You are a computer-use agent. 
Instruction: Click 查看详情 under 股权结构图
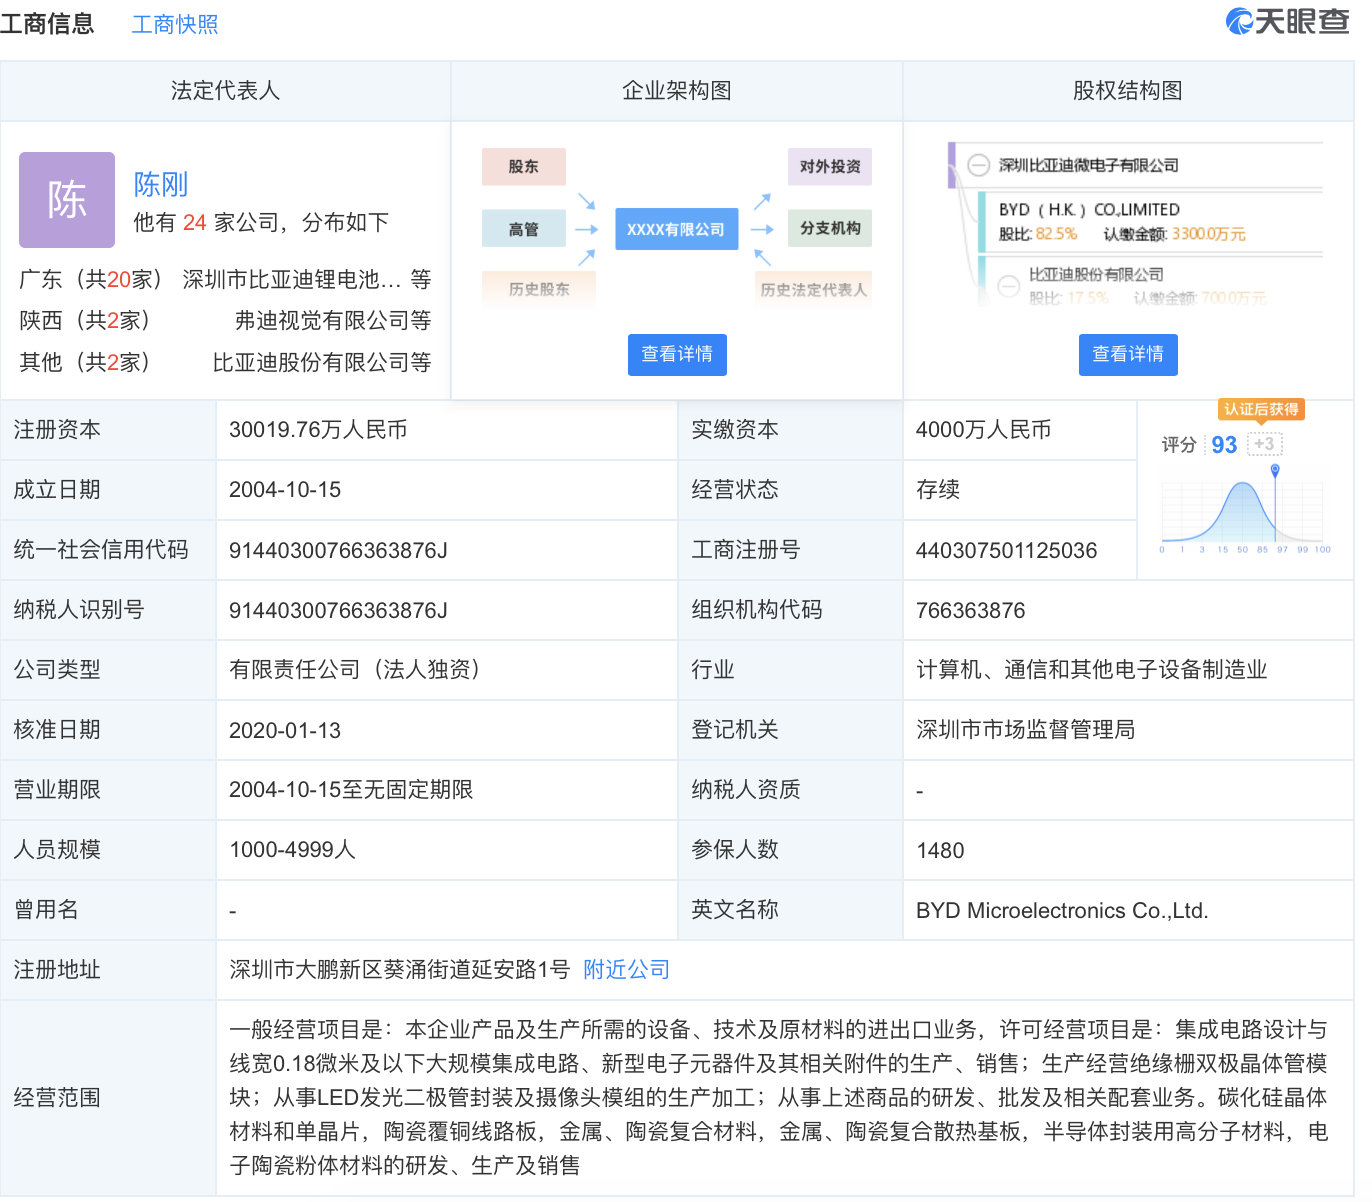pyautogui.click(x=1128, y=355)
